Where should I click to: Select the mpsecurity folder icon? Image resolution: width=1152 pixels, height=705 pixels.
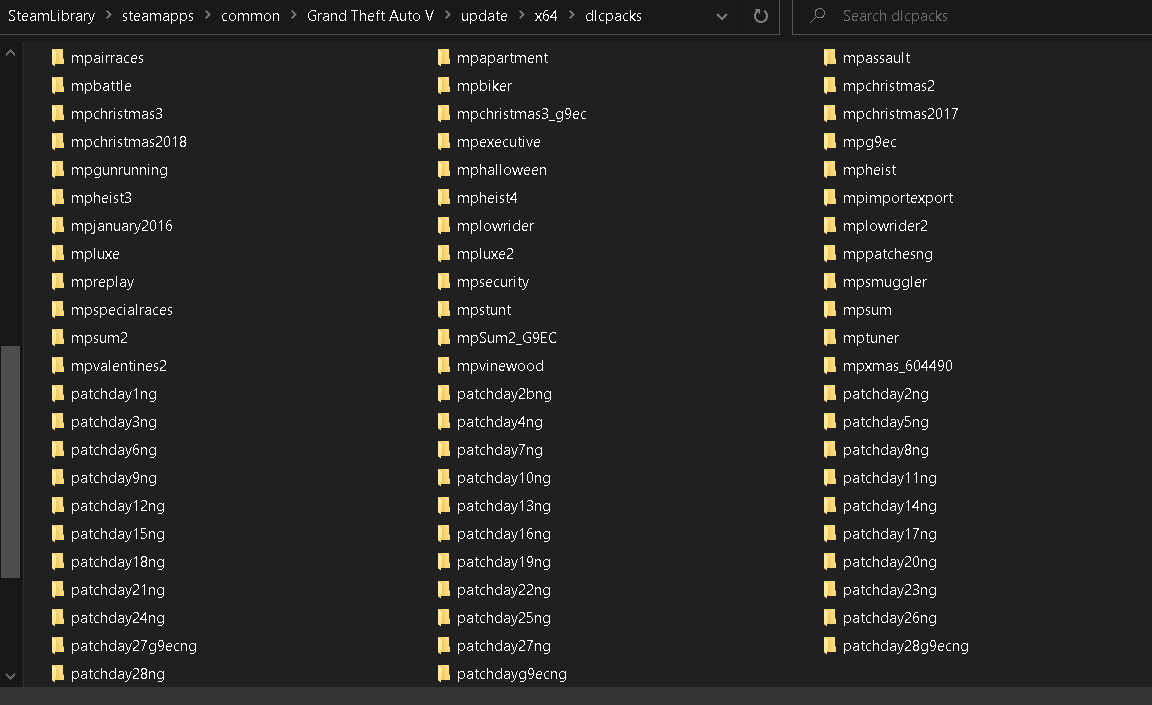444,281
